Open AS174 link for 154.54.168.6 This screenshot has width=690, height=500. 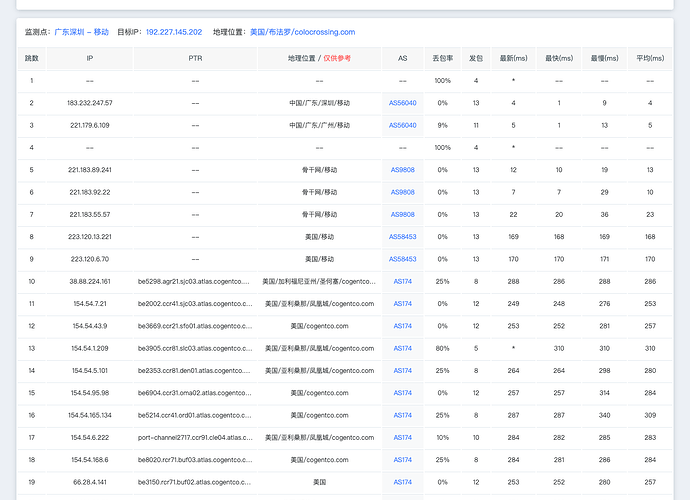click(x=403, y=460)
